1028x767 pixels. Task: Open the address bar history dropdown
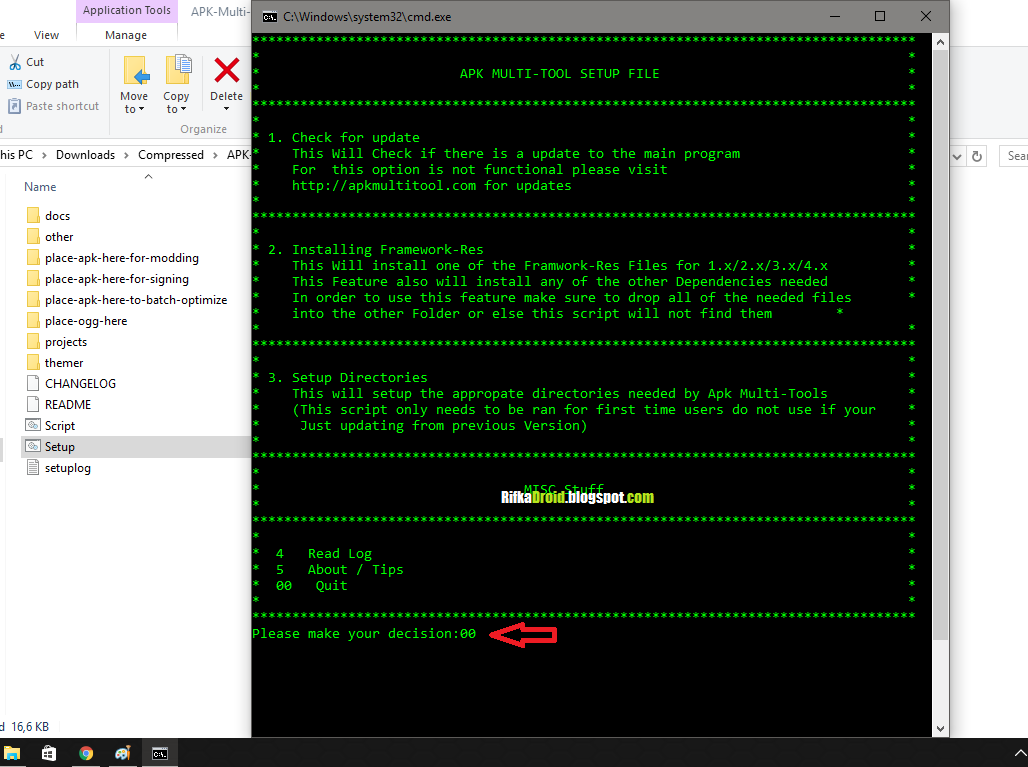point(957,156)
